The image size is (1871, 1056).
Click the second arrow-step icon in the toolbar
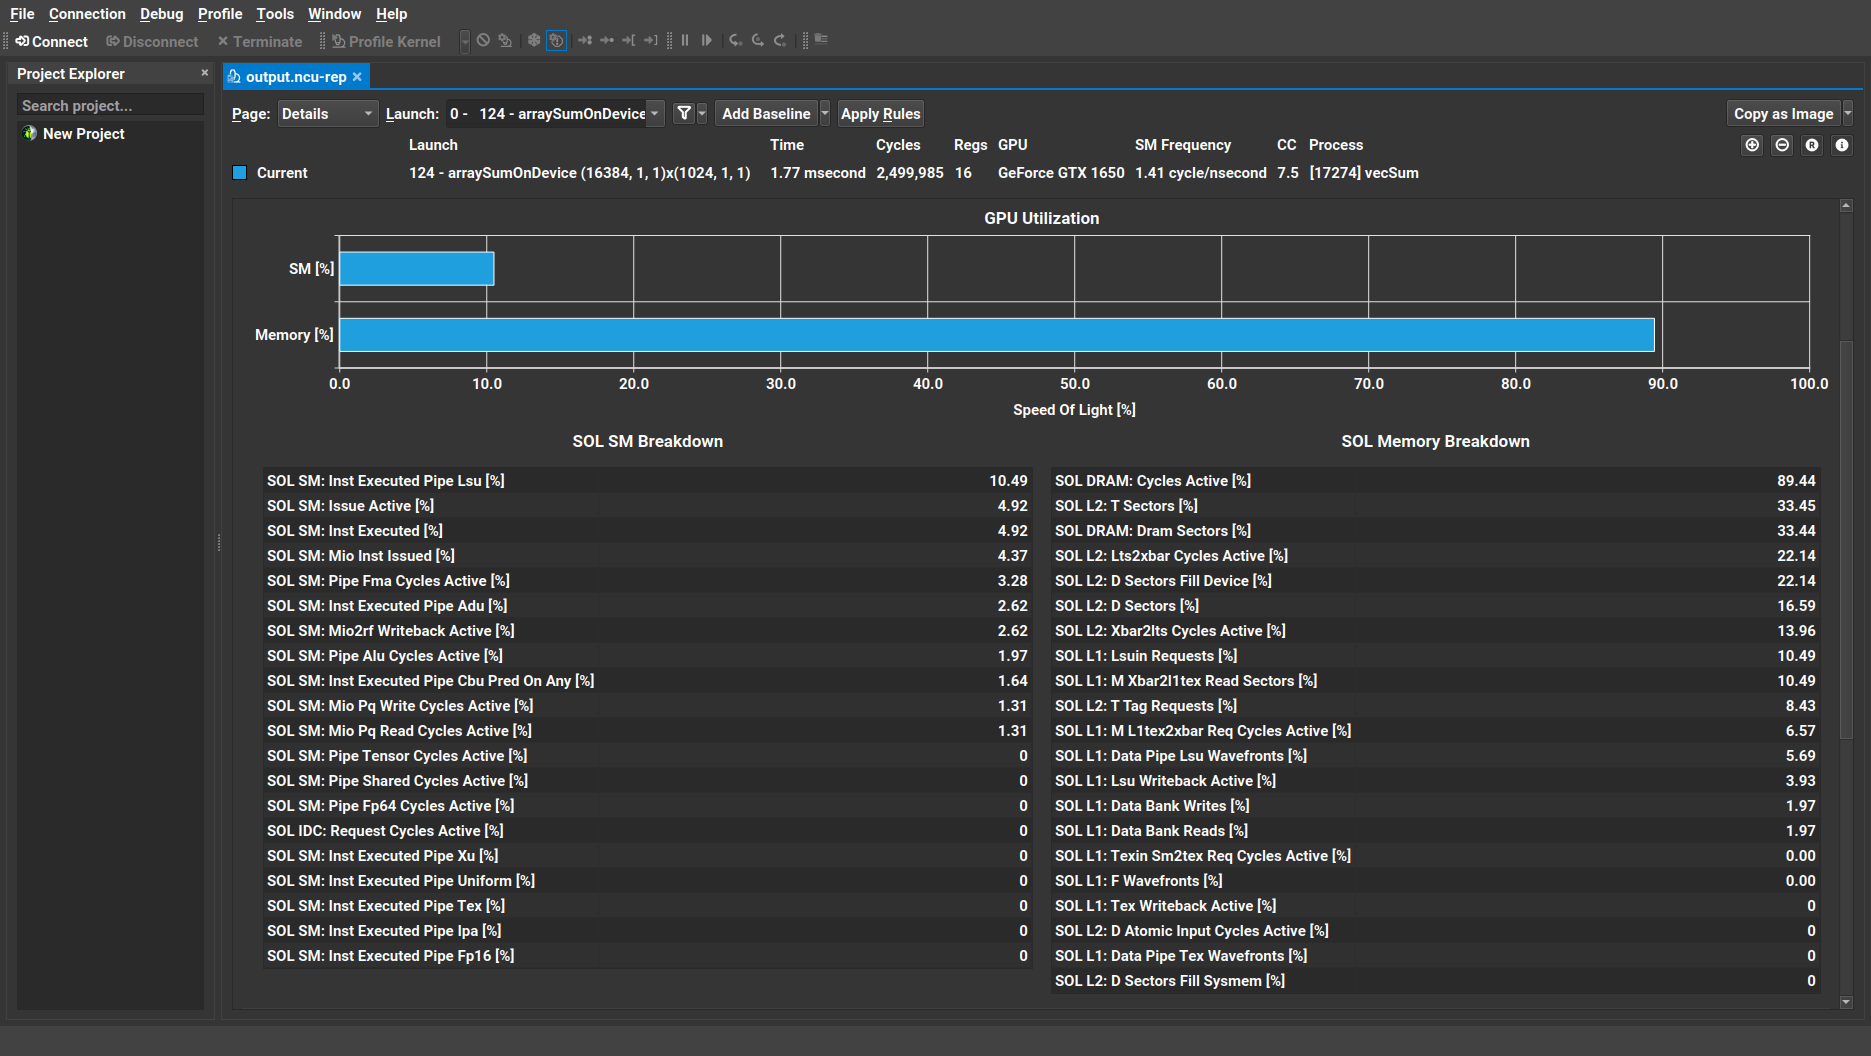click(x=607, y=40)
